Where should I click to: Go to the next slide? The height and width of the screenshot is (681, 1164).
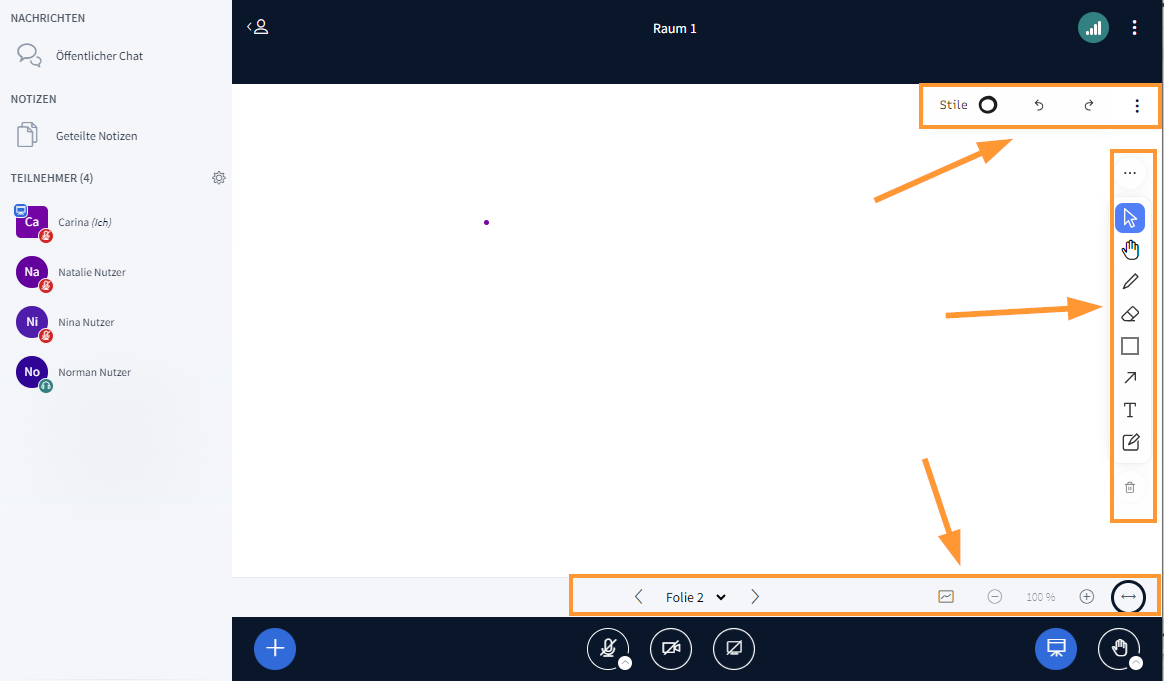tap(755, 597)
